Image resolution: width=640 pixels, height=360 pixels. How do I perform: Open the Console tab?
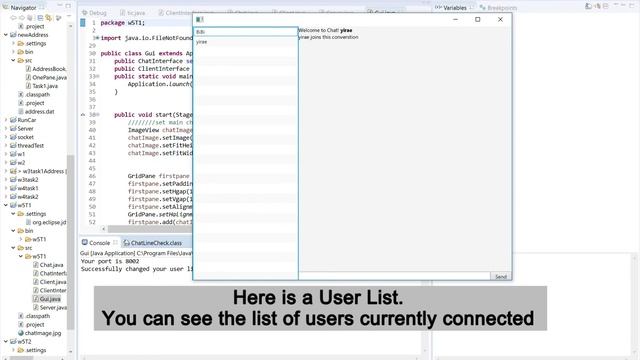tap(99, 243)
